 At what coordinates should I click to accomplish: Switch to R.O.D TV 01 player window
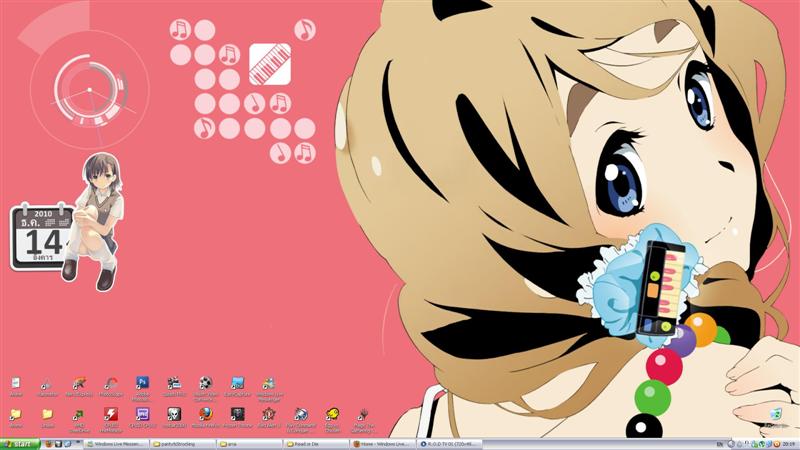coord(448,444)
